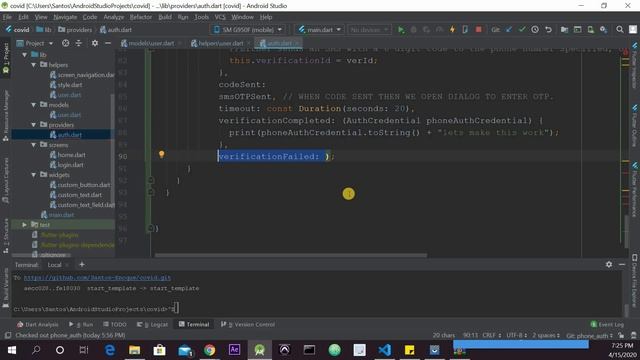Click the debug bug icon

point(413,30)
